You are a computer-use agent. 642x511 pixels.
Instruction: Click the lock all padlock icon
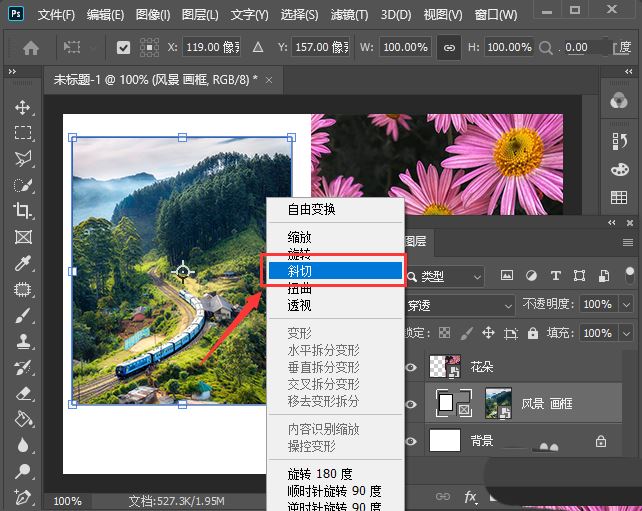point(533,333)
